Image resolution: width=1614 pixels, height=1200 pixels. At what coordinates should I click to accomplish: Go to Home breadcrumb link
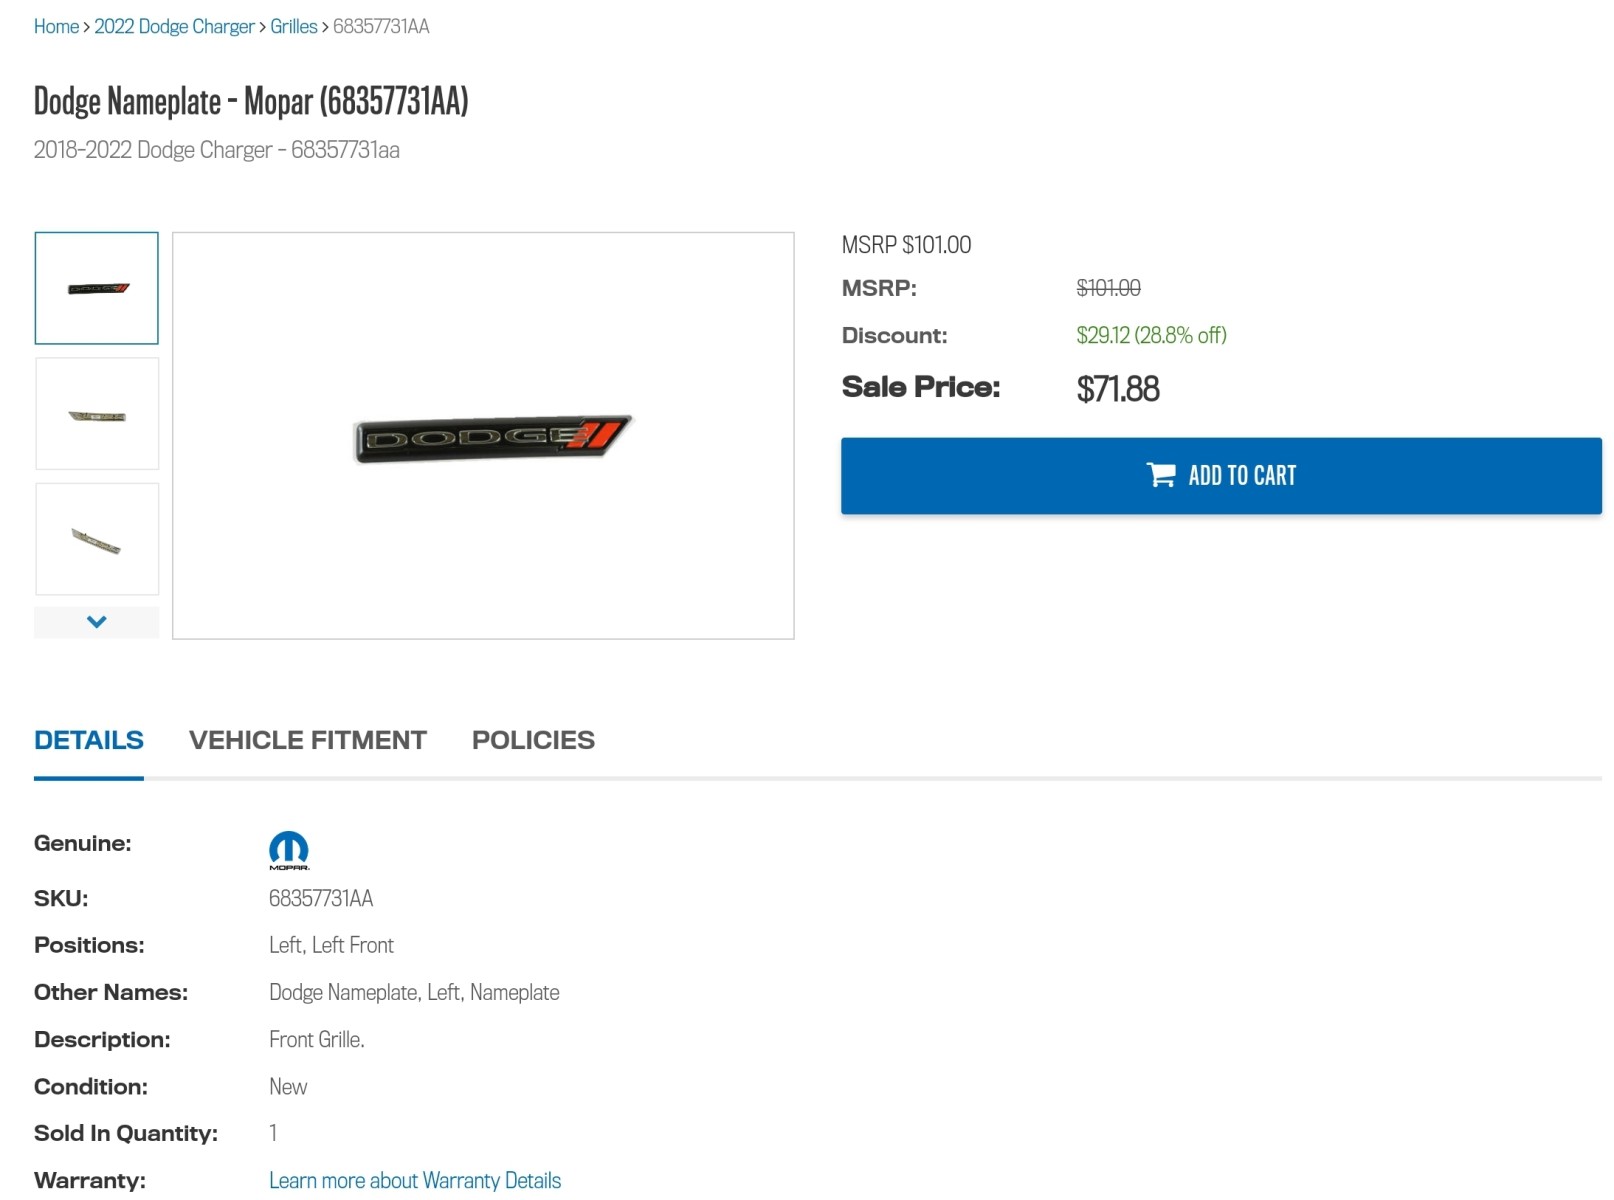tap(56, 27)
